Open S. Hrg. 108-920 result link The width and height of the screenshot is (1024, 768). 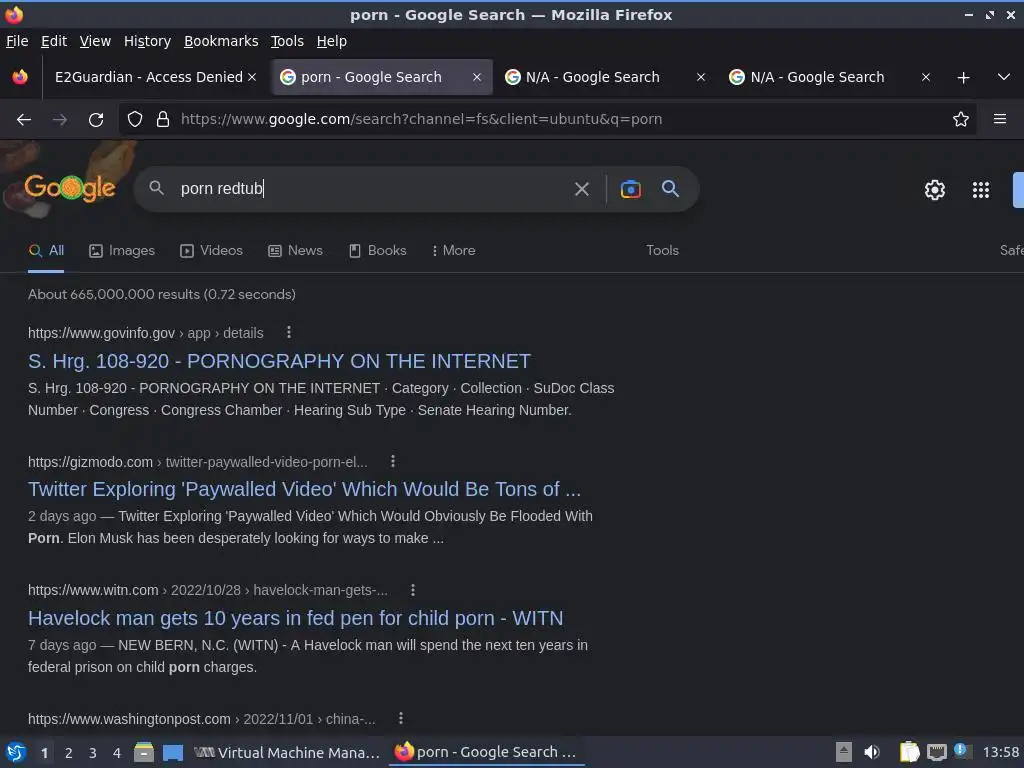279,361
